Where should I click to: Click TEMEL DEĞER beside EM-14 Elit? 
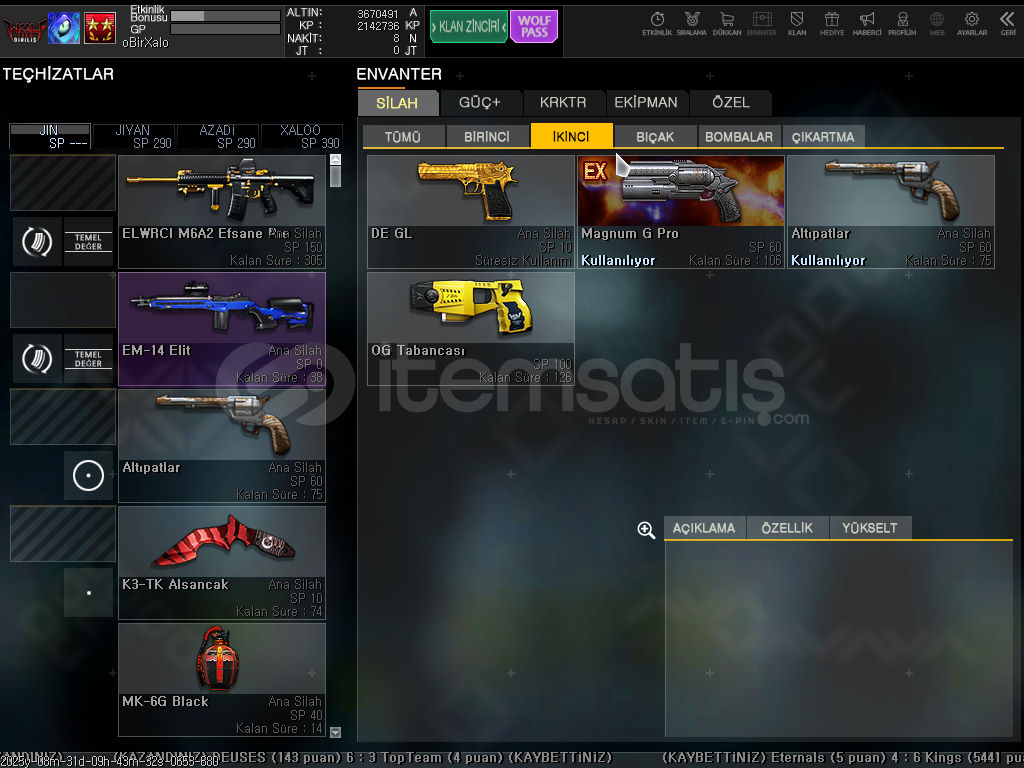pos(88,359)
